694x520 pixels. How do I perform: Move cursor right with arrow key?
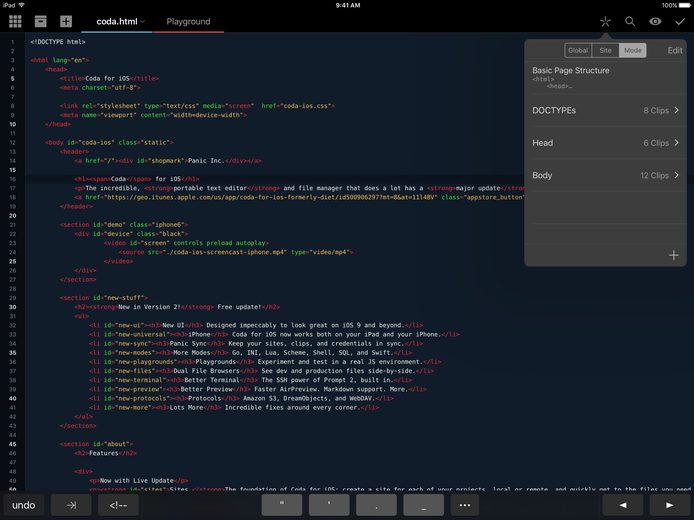[670, 505]
